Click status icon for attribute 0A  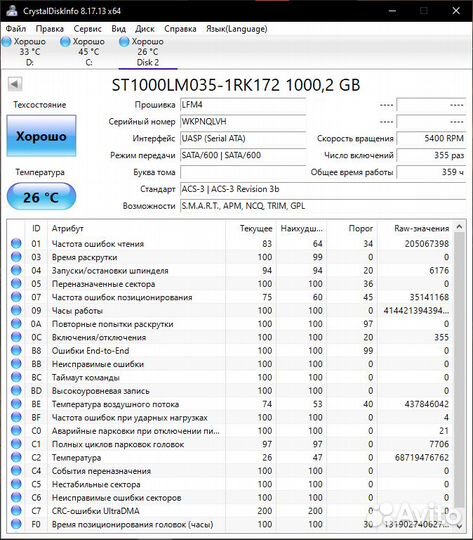coord(16,324)
